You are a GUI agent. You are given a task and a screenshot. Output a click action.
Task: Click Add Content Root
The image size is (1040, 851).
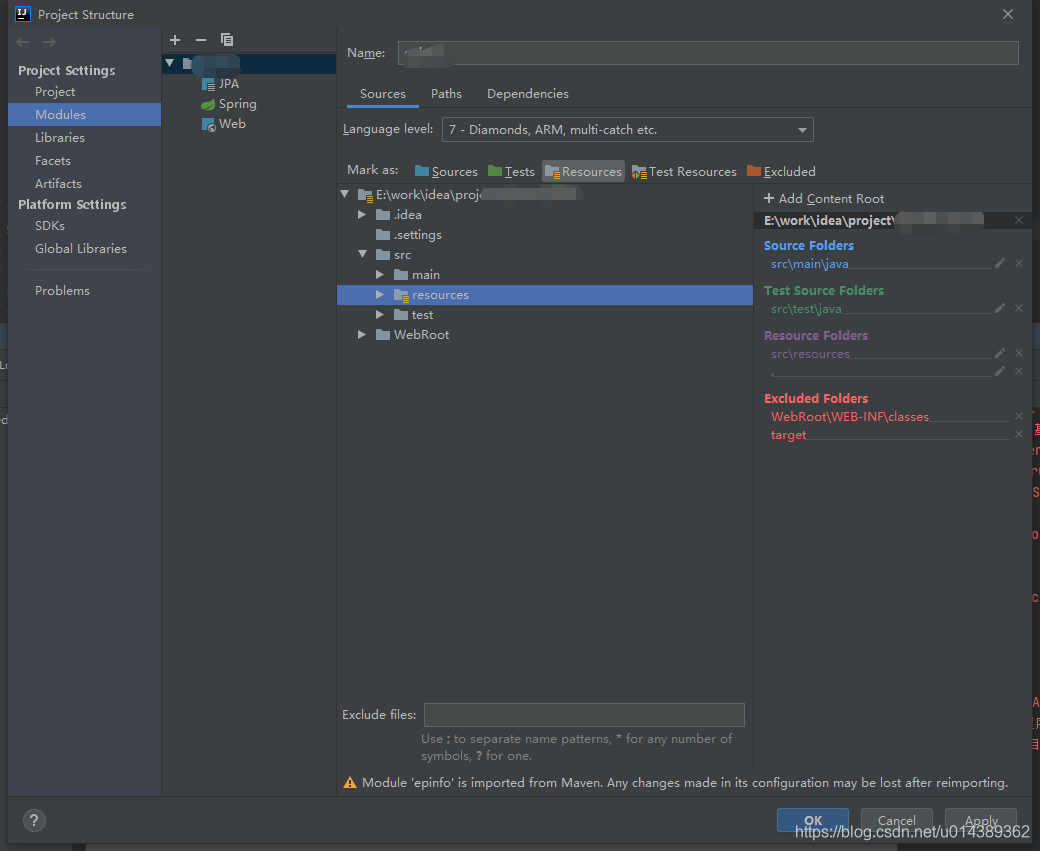pyautogui.click(x=824, y=198)
